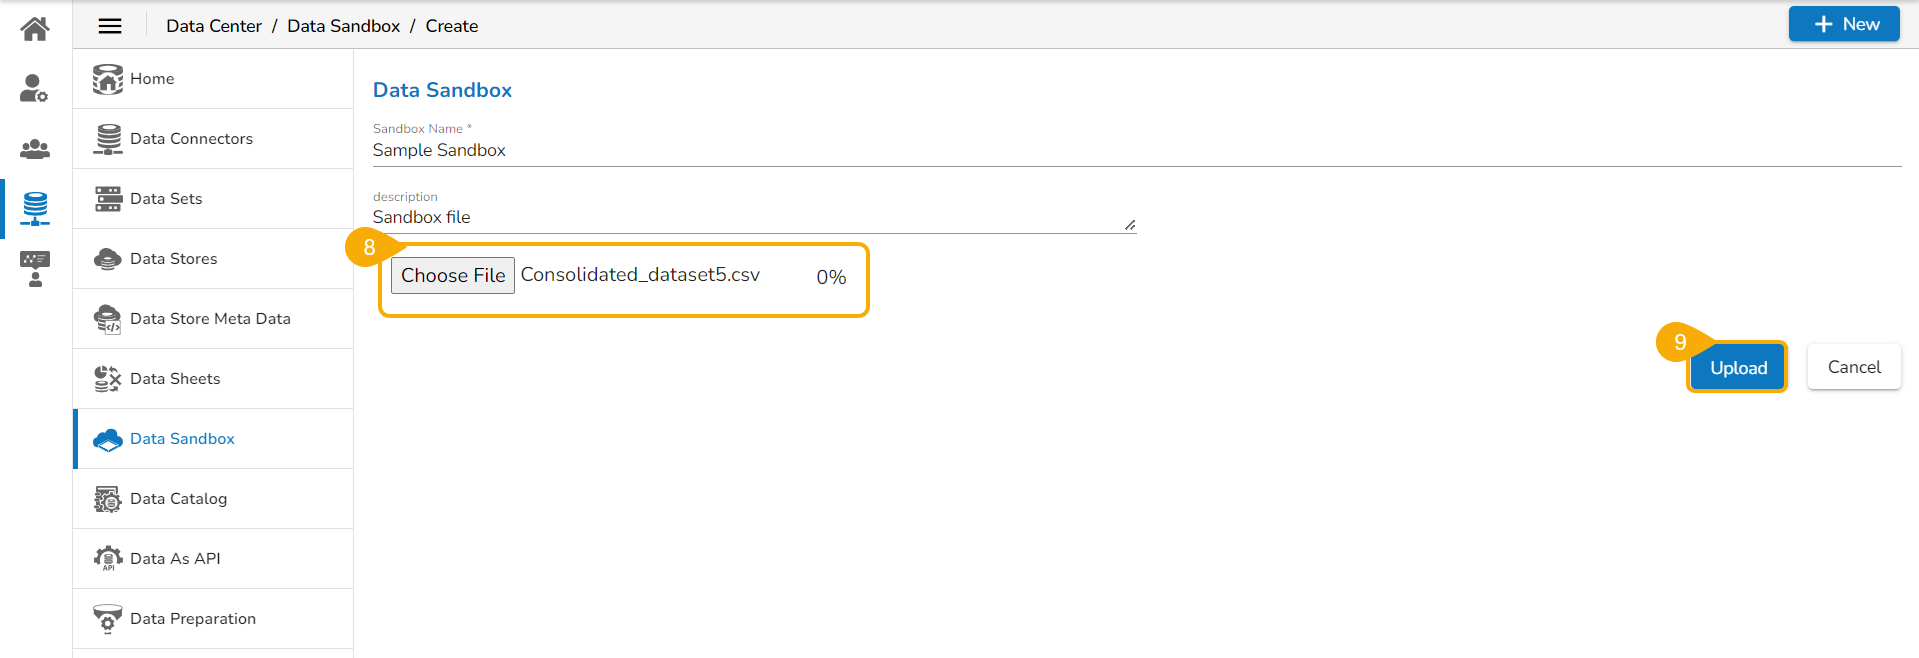Click the Choose File button
The image size is (1919, 658).
[x=453, y=276]
